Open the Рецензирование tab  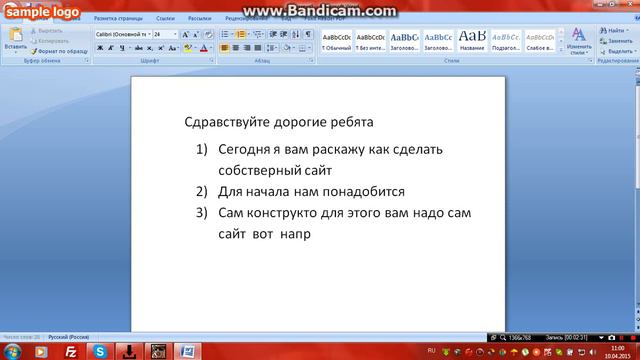click(x=246, y=18)
